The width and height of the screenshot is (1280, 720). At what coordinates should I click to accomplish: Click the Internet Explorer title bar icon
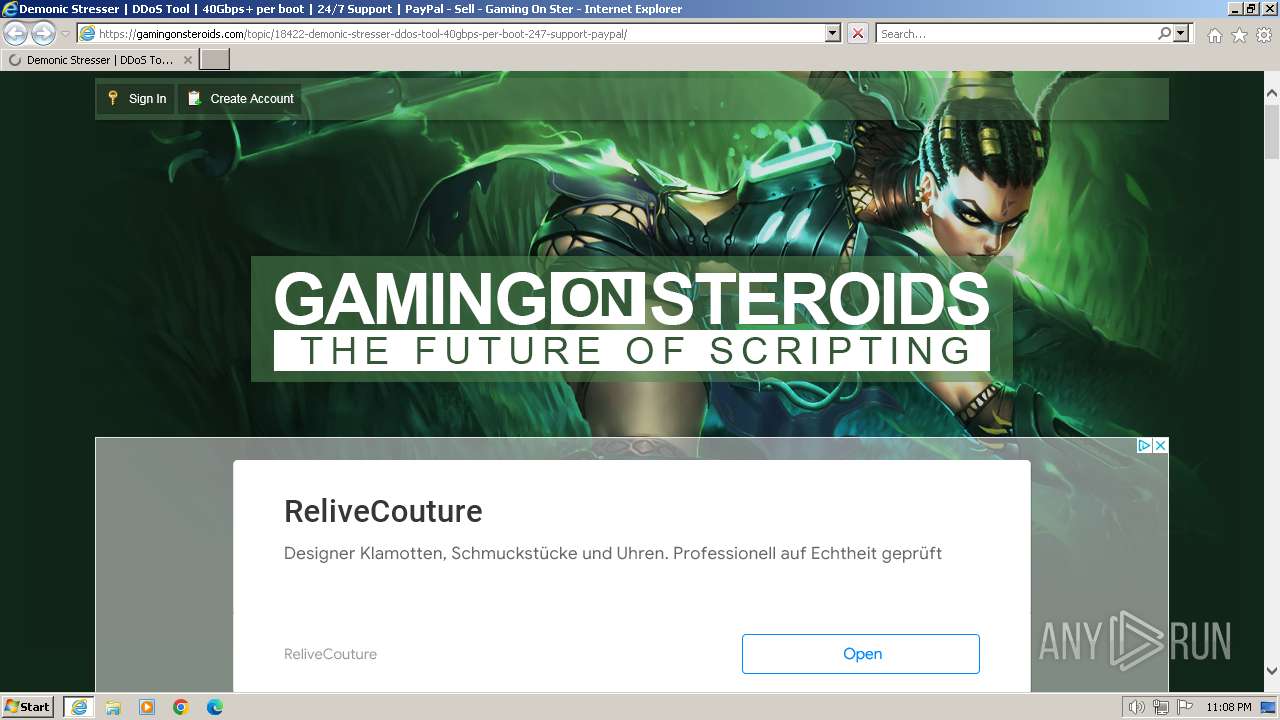coord(10,9)
